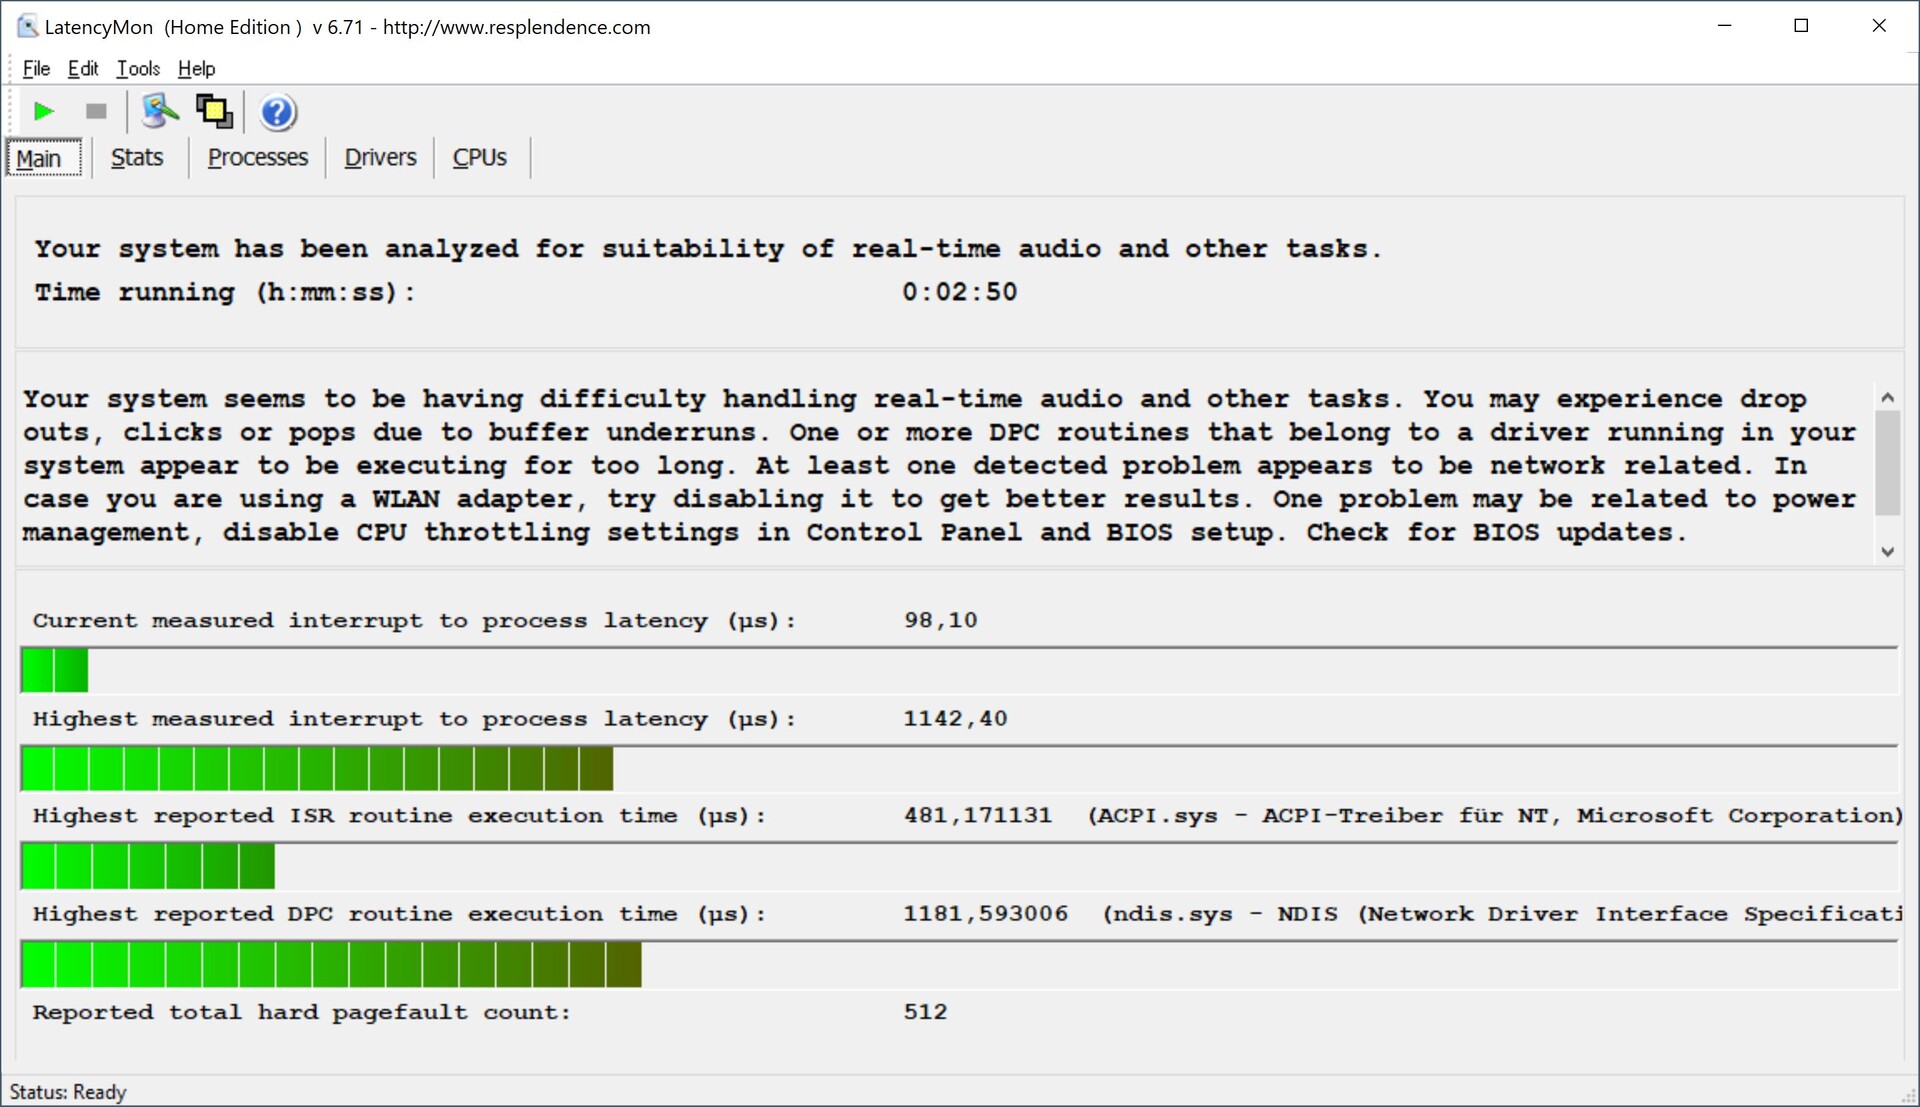Click the overlapping yellow squares toolbar icon

214,111
